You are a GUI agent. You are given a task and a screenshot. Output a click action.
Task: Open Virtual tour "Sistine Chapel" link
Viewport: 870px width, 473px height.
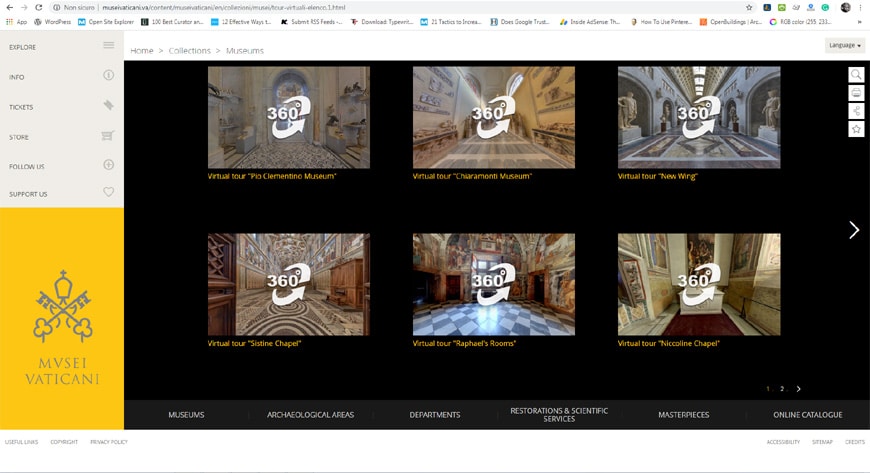click(x=254, y=343)
